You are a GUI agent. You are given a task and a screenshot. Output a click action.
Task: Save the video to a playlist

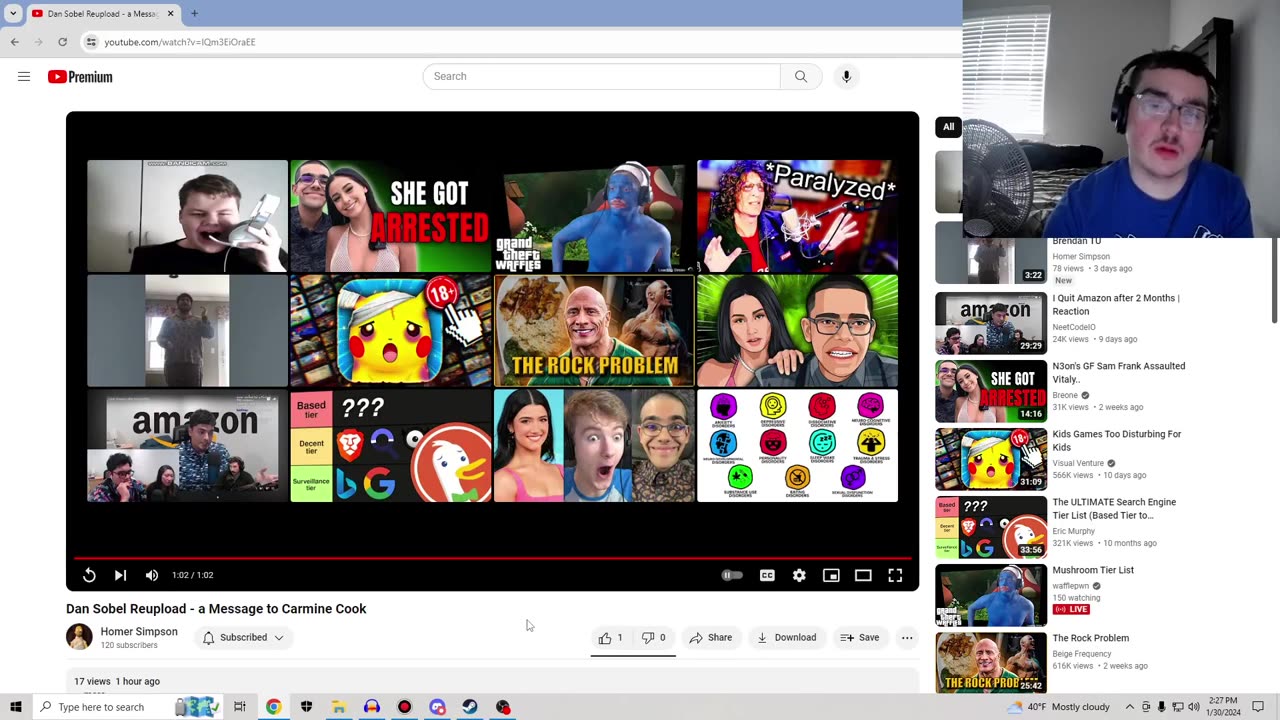[x=860, y=637]
